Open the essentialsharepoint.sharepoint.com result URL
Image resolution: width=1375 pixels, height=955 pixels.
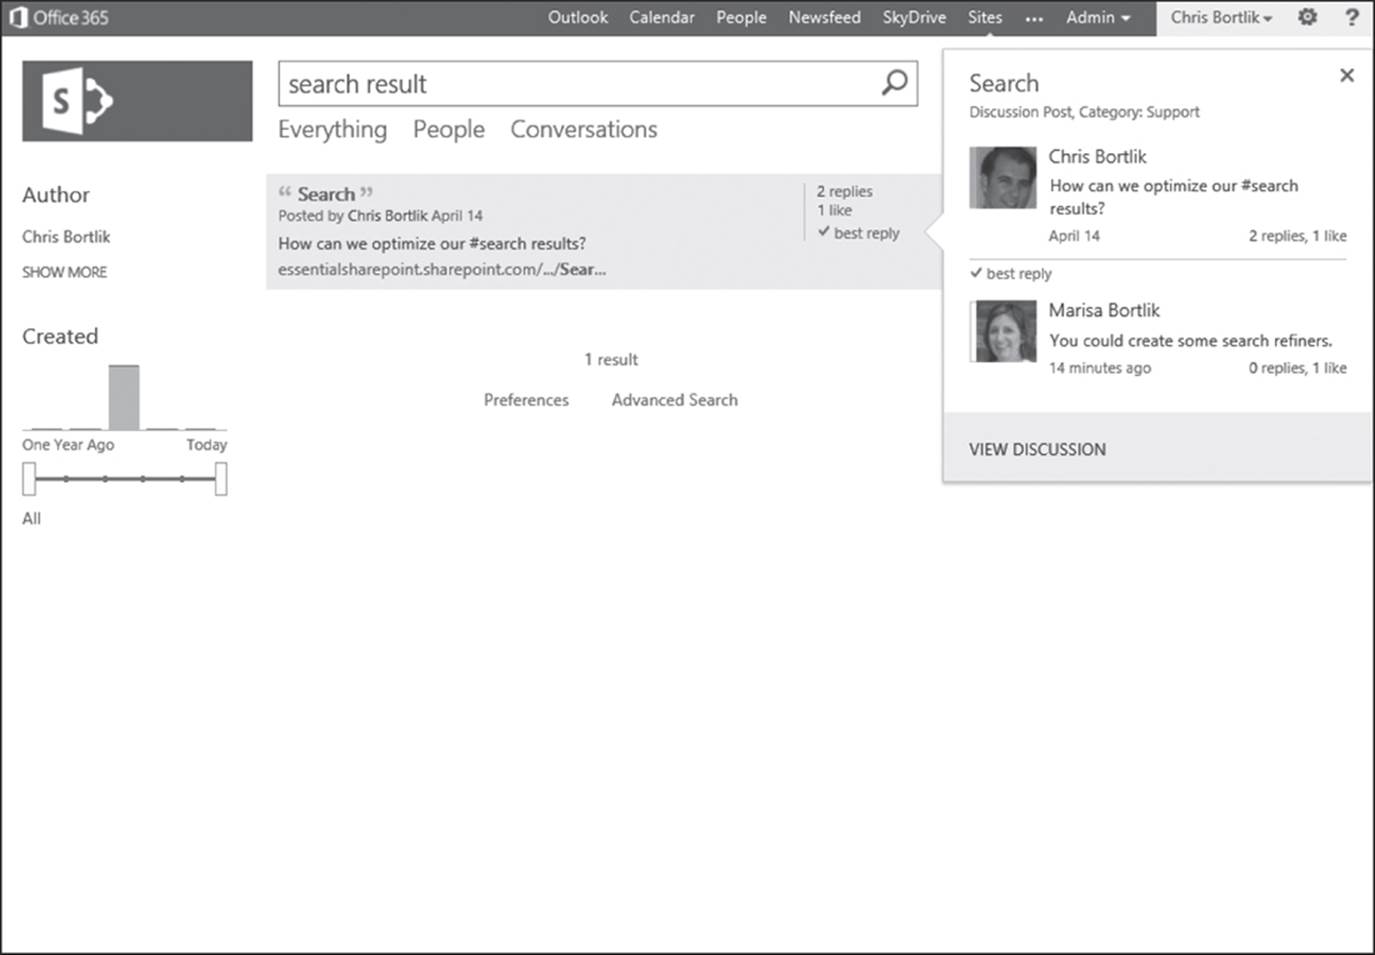pyautogui.click(x=442, y=269)
